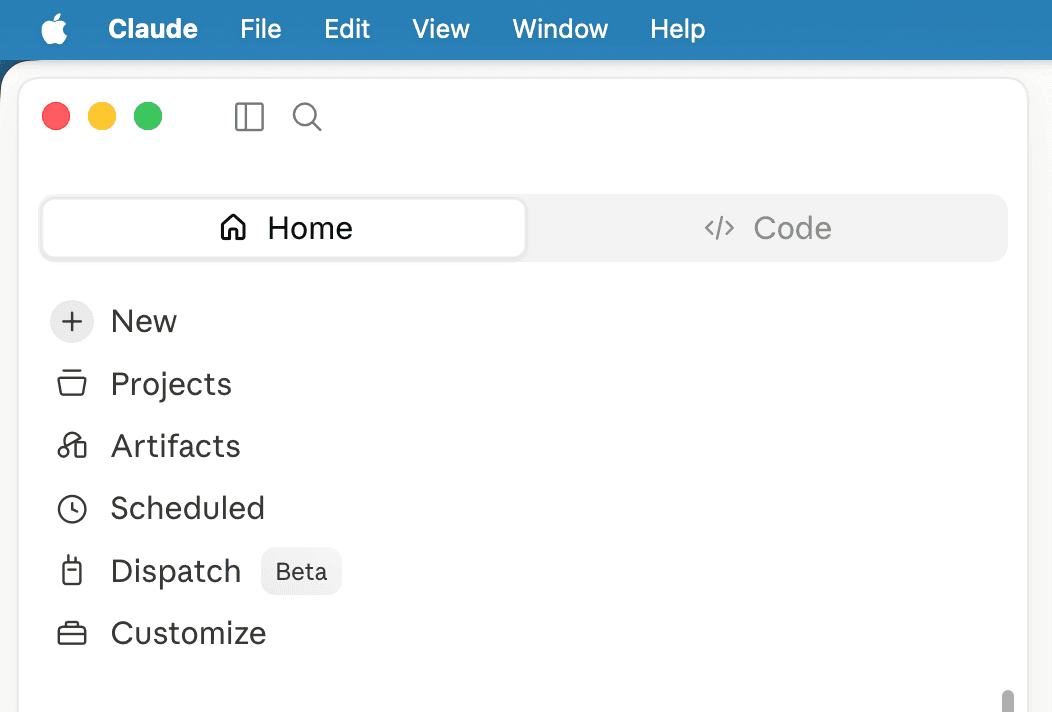The height and width of the screenshot is (712, 1052).
Task: Click the house icon in Home tab
Action: (x=233, y=227)
